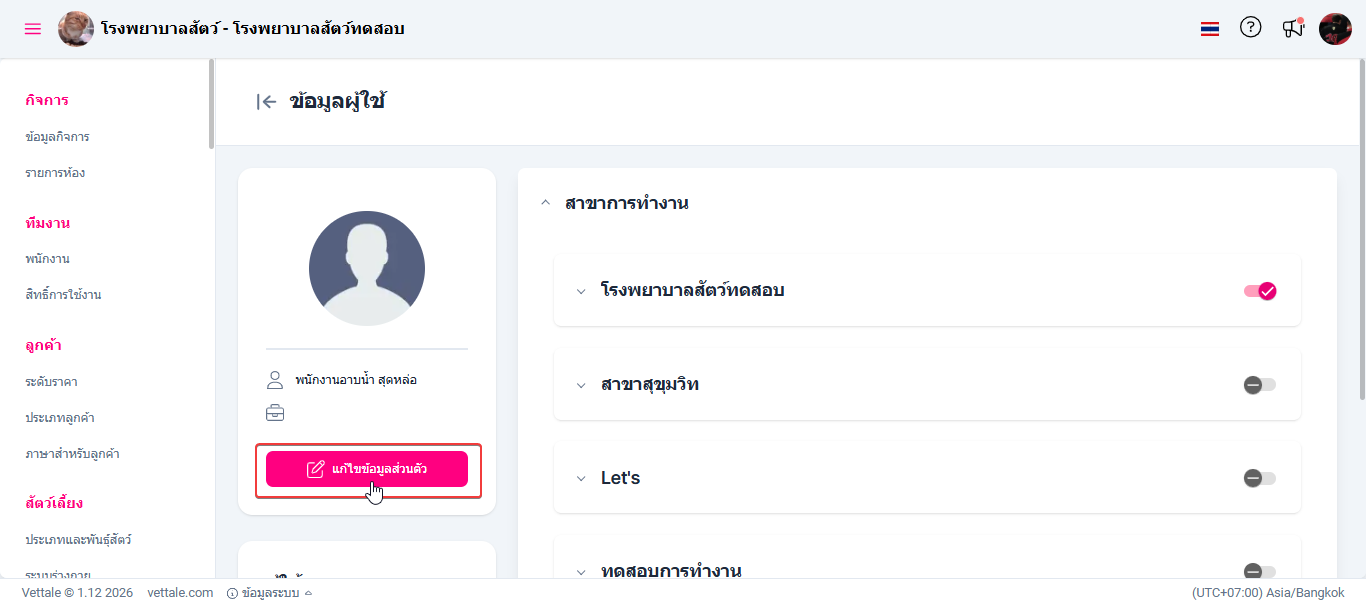Open พนักงาน in the sidebar
This screenshot has width=1366, height=607.
(x=48, y=259)
